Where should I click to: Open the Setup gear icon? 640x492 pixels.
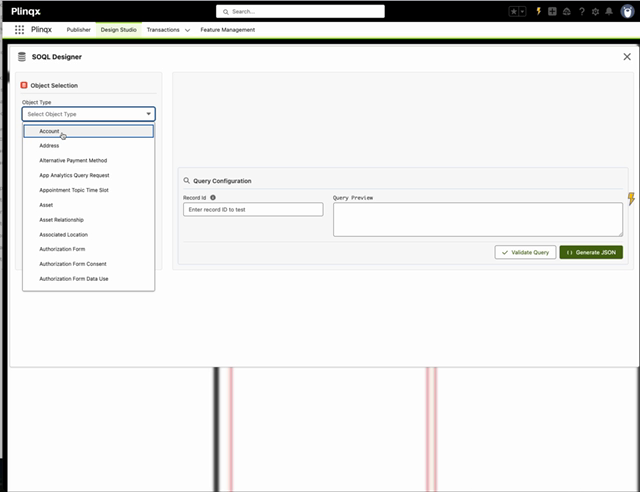[596, 11]
